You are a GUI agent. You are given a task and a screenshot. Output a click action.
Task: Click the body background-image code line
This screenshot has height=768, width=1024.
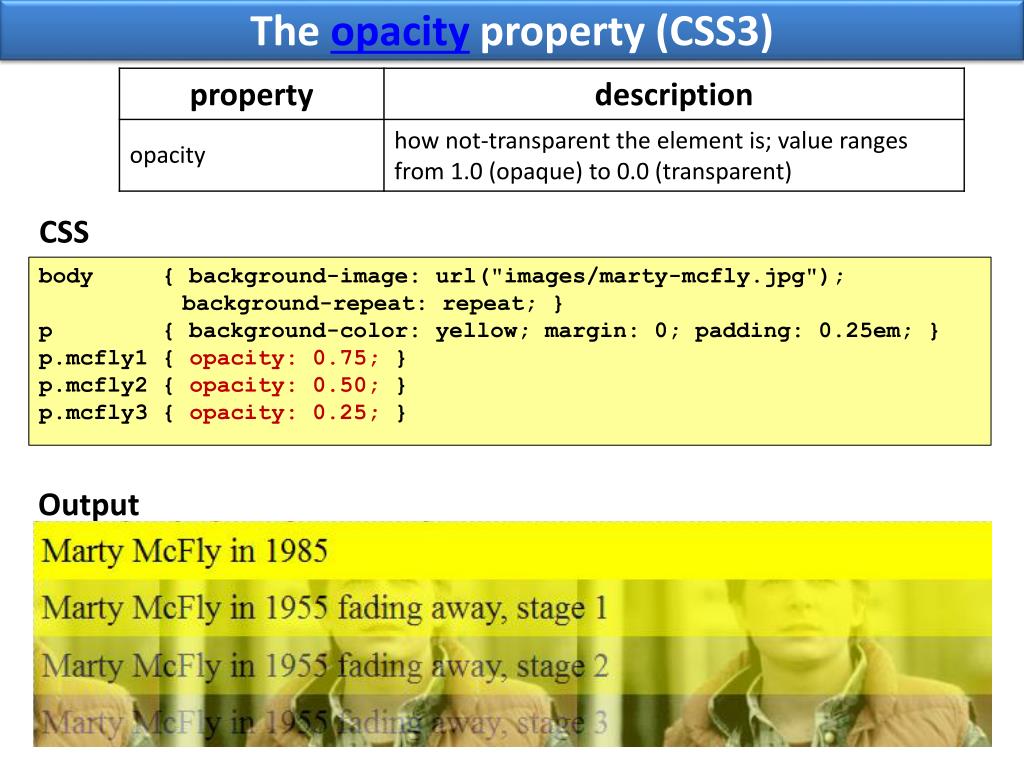pos(441,276)
